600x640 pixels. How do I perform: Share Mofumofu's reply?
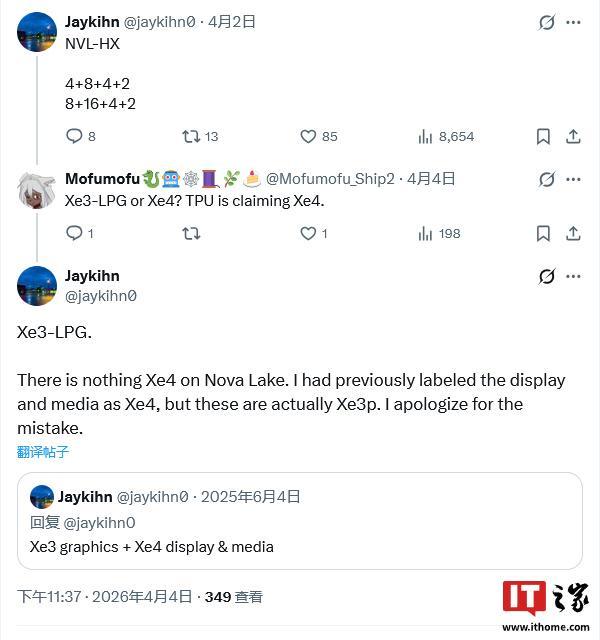(574, 233)
